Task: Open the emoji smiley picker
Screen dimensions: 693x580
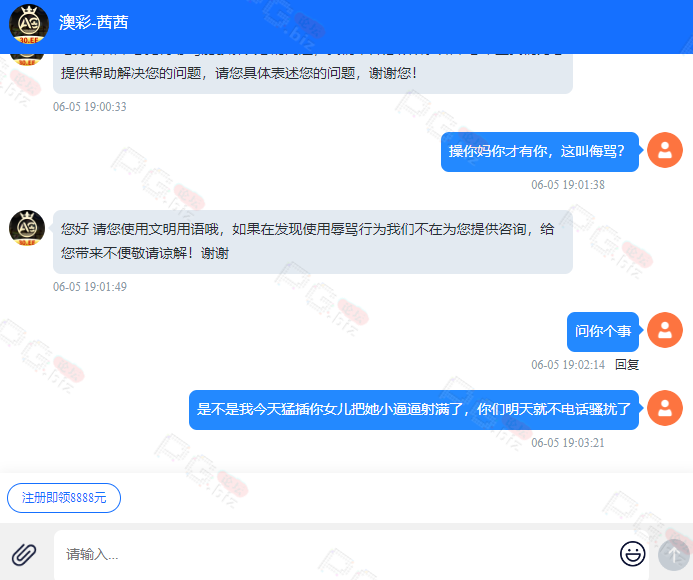Action: (632, 553)
